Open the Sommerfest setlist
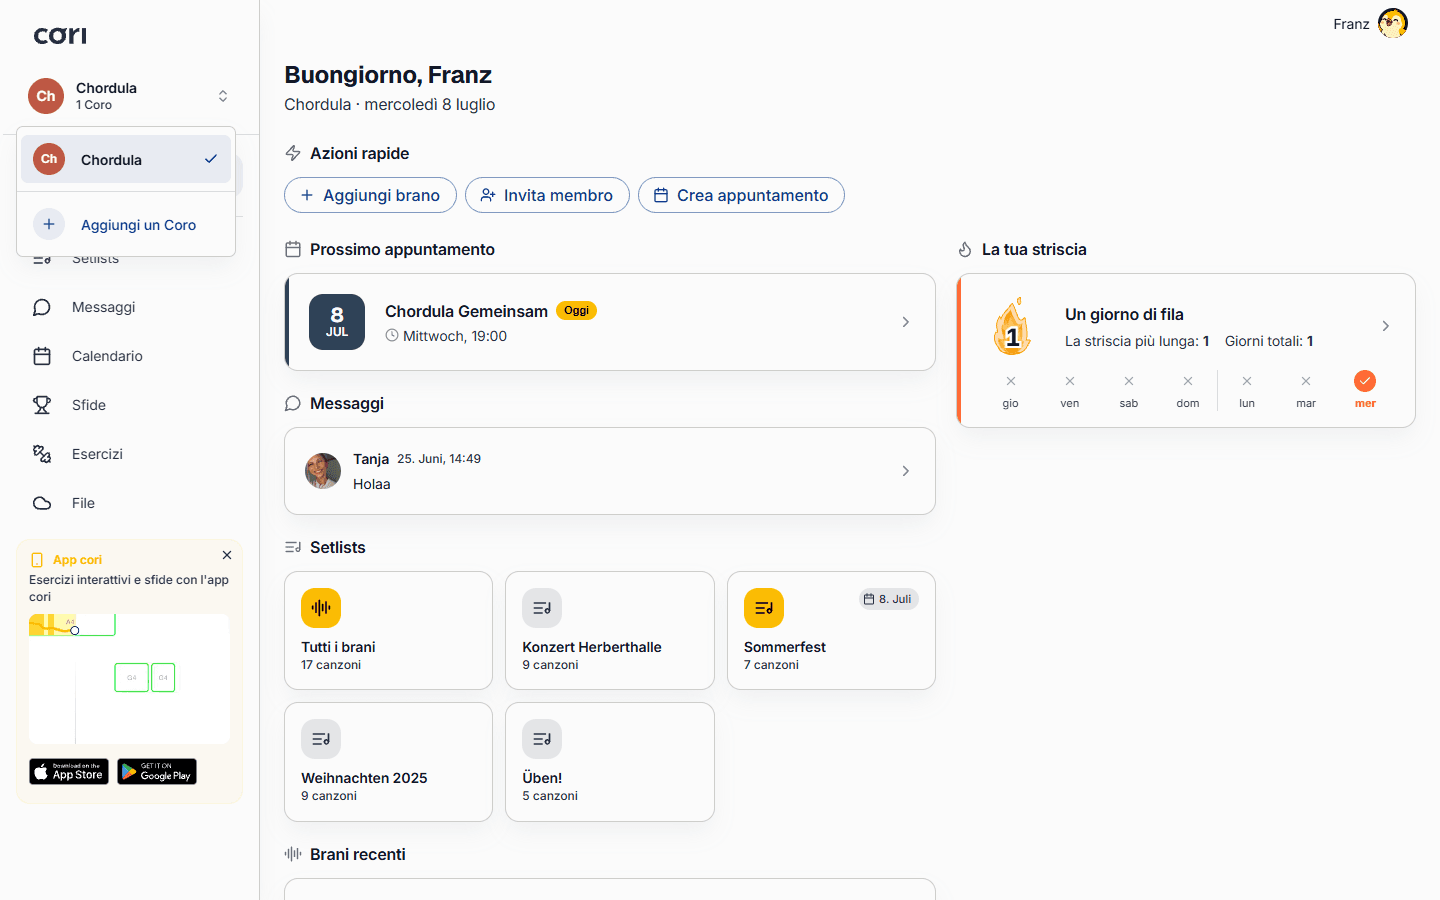This screenshot has height=900, width=1440. coord(831,630)
